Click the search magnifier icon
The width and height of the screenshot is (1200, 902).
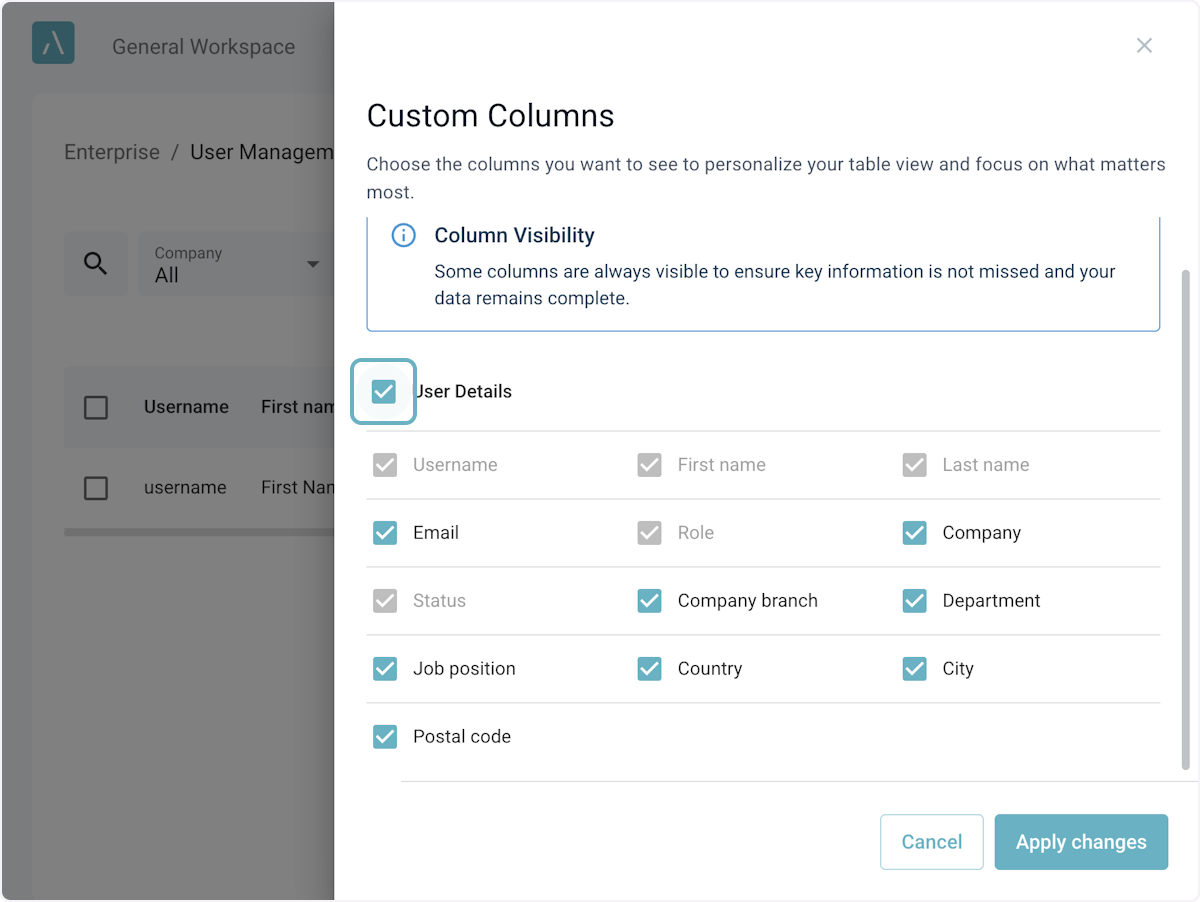tap(96, 264)
